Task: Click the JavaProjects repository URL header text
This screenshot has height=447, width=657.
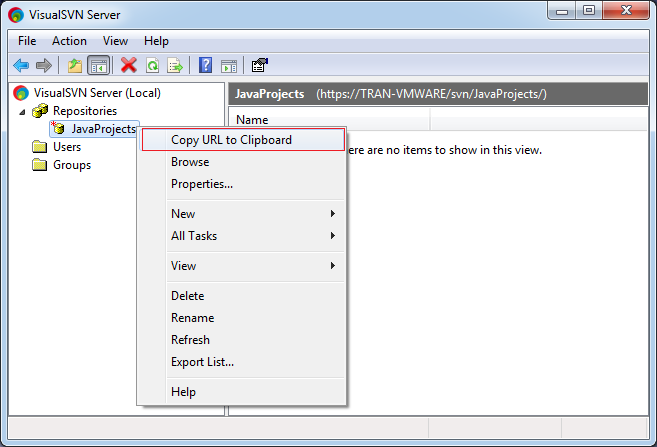Action: coord(432,94)
